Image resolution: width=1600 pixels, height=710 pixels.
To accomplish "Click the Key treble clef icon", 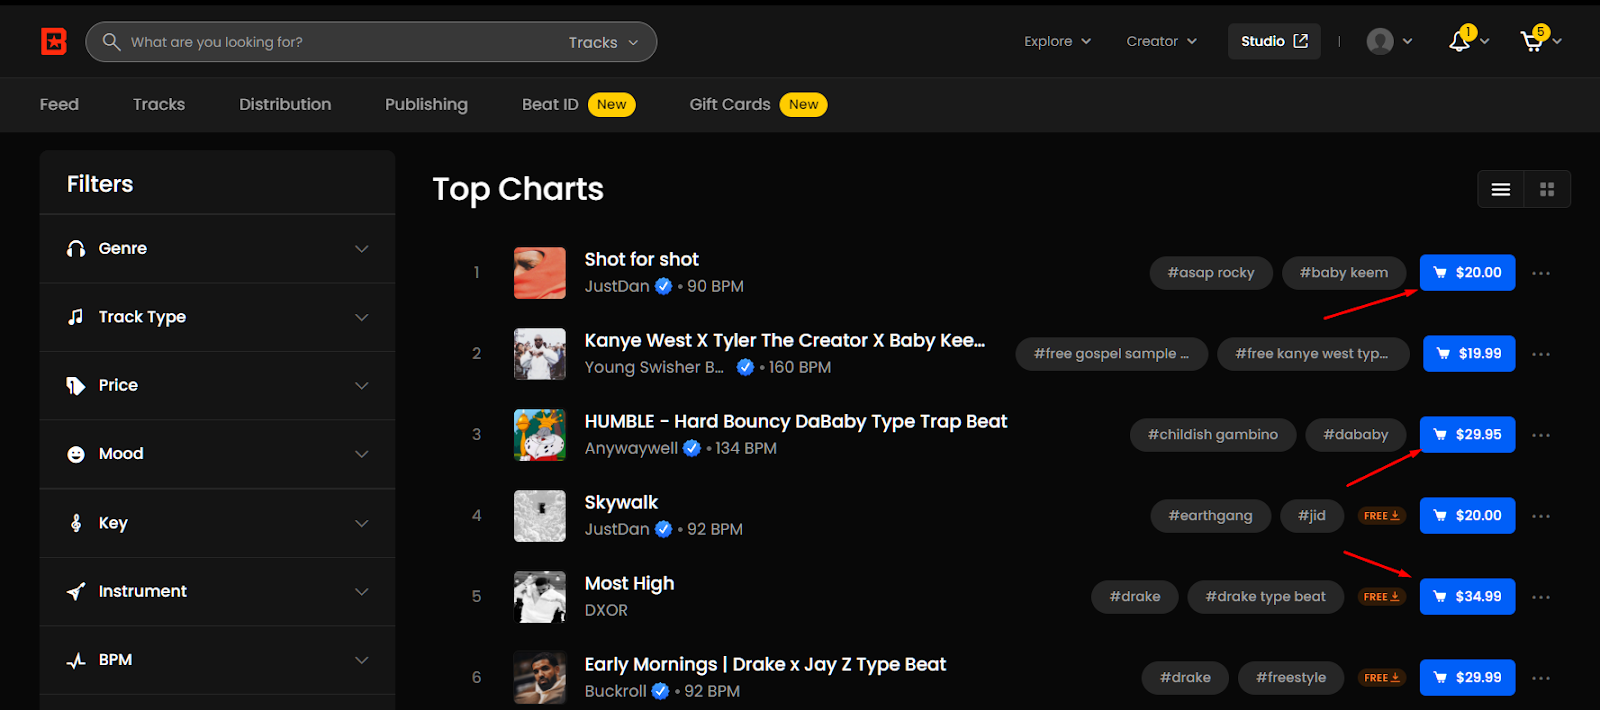I will click(76, 523).
